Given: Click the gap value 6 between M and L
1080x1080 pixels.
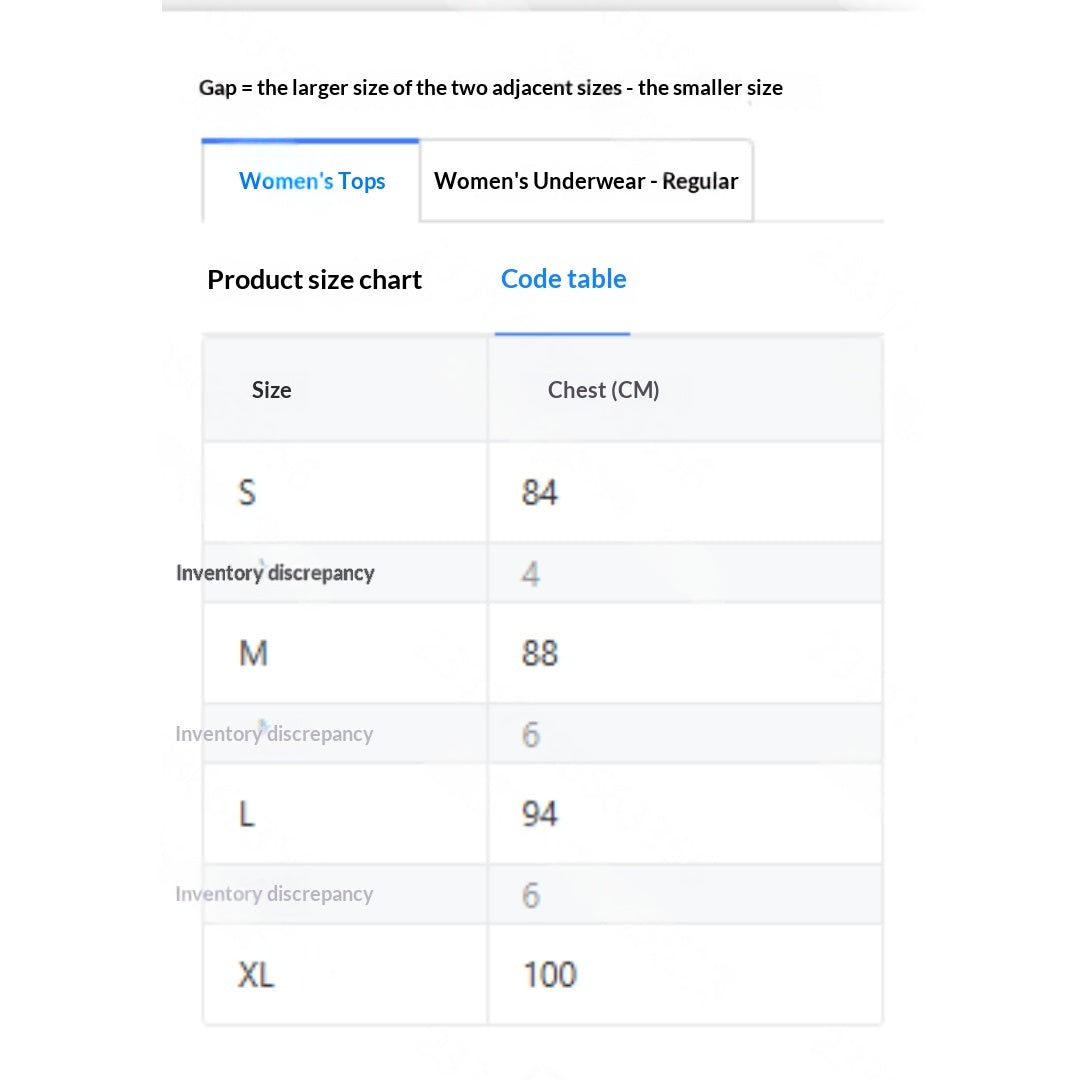Looking at the screenshot, I should 530,734.
